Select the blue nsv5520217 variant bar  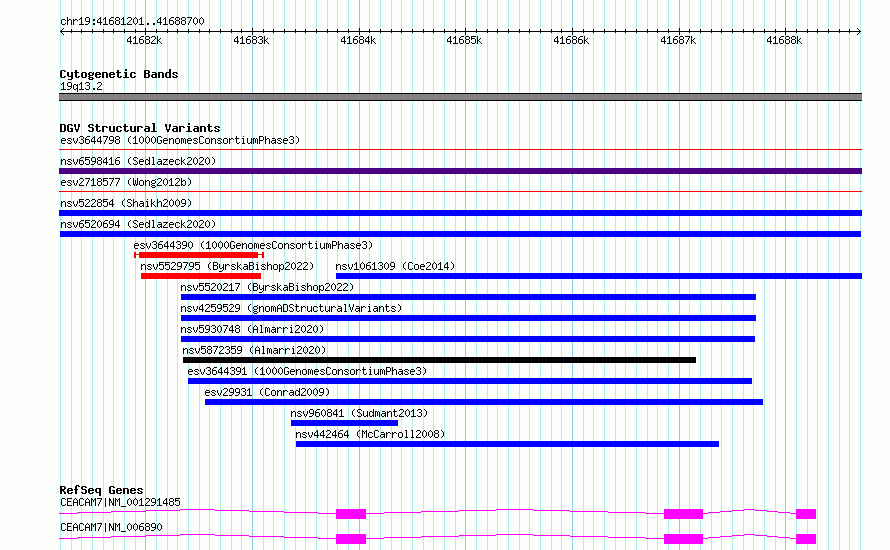468,297
